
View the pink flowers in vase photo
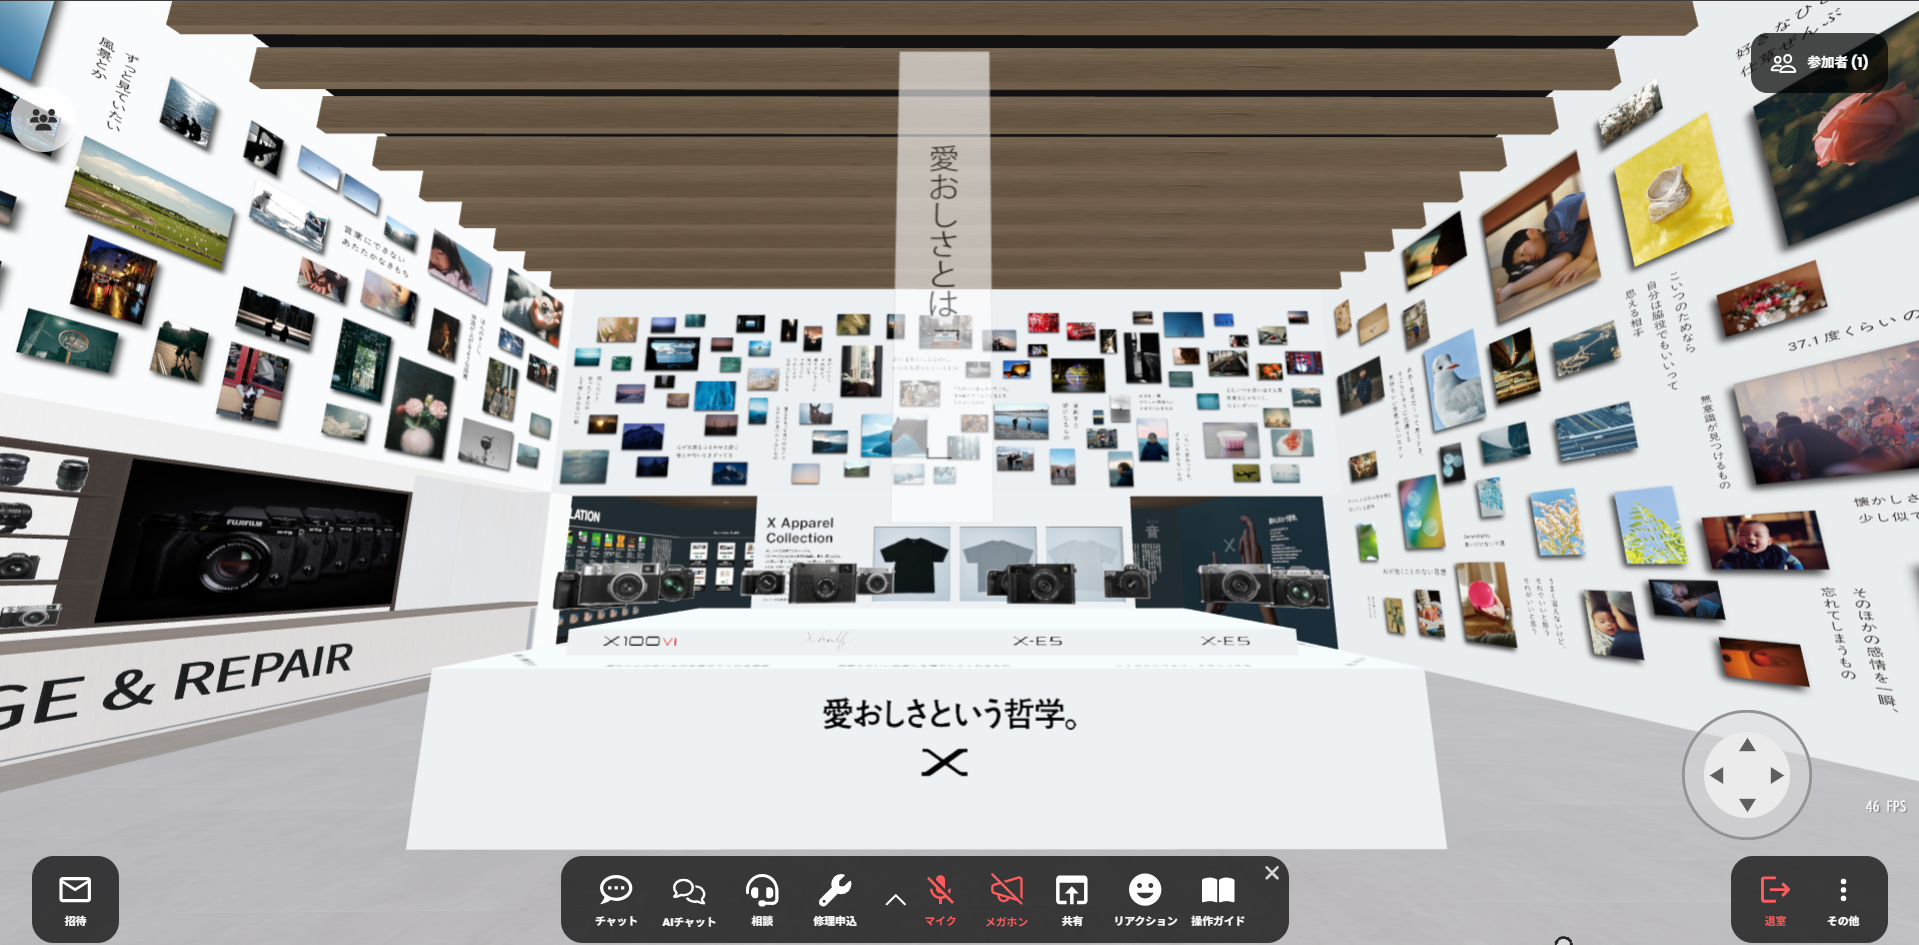pos(420,410)
